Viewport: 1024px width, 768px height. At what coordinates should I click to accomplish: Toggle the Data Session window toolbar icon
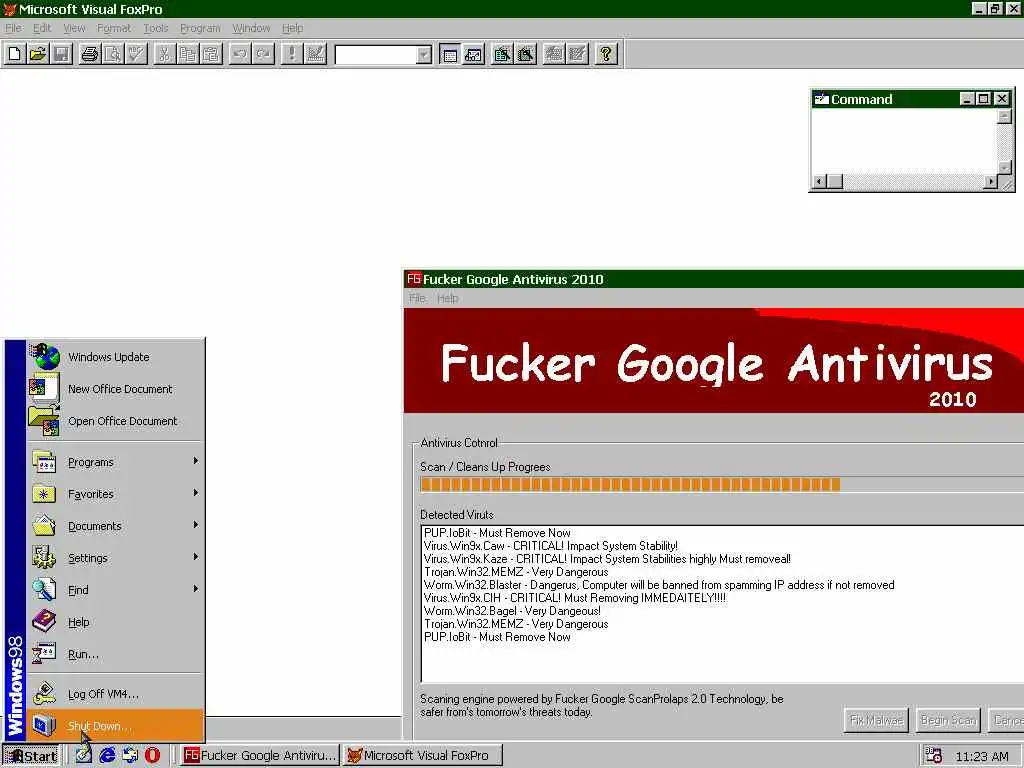(473, 54)
